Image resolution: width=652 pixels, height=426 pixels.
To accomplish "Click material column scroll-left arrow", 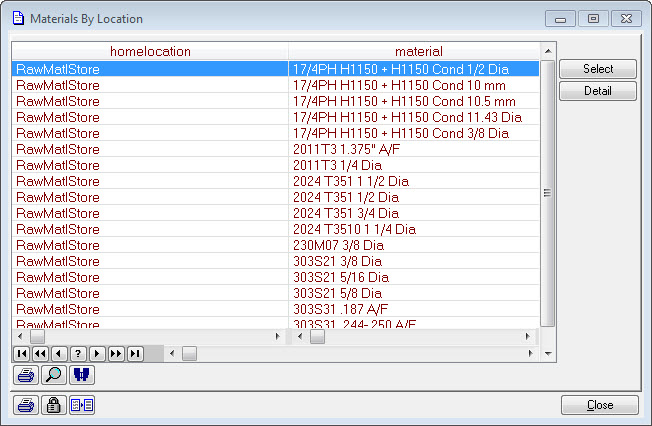I will 300,337.
